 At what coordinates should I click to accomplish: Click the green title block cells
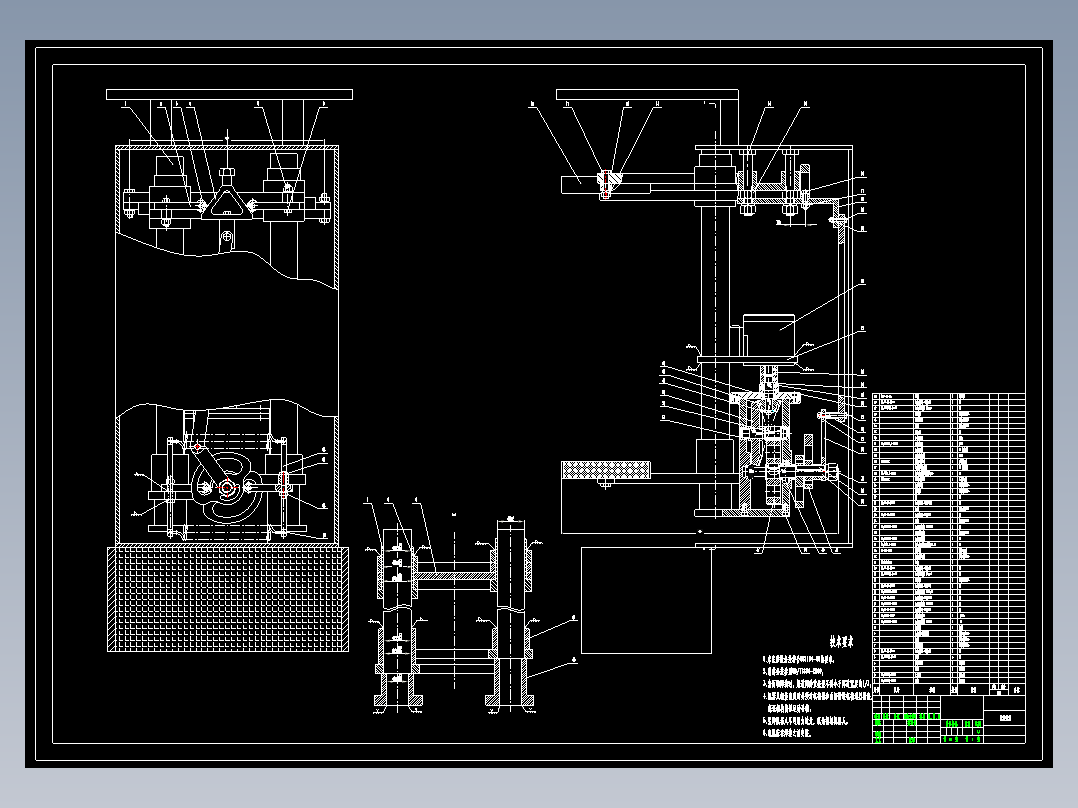pos(927,728)
